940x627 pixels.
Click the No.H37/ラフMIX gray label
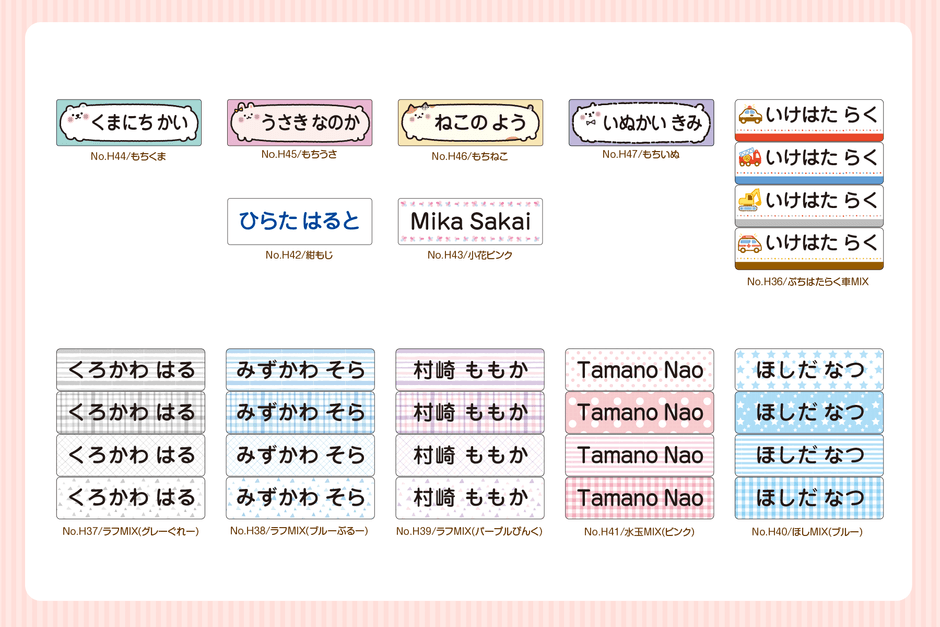(x=130, y=531)
